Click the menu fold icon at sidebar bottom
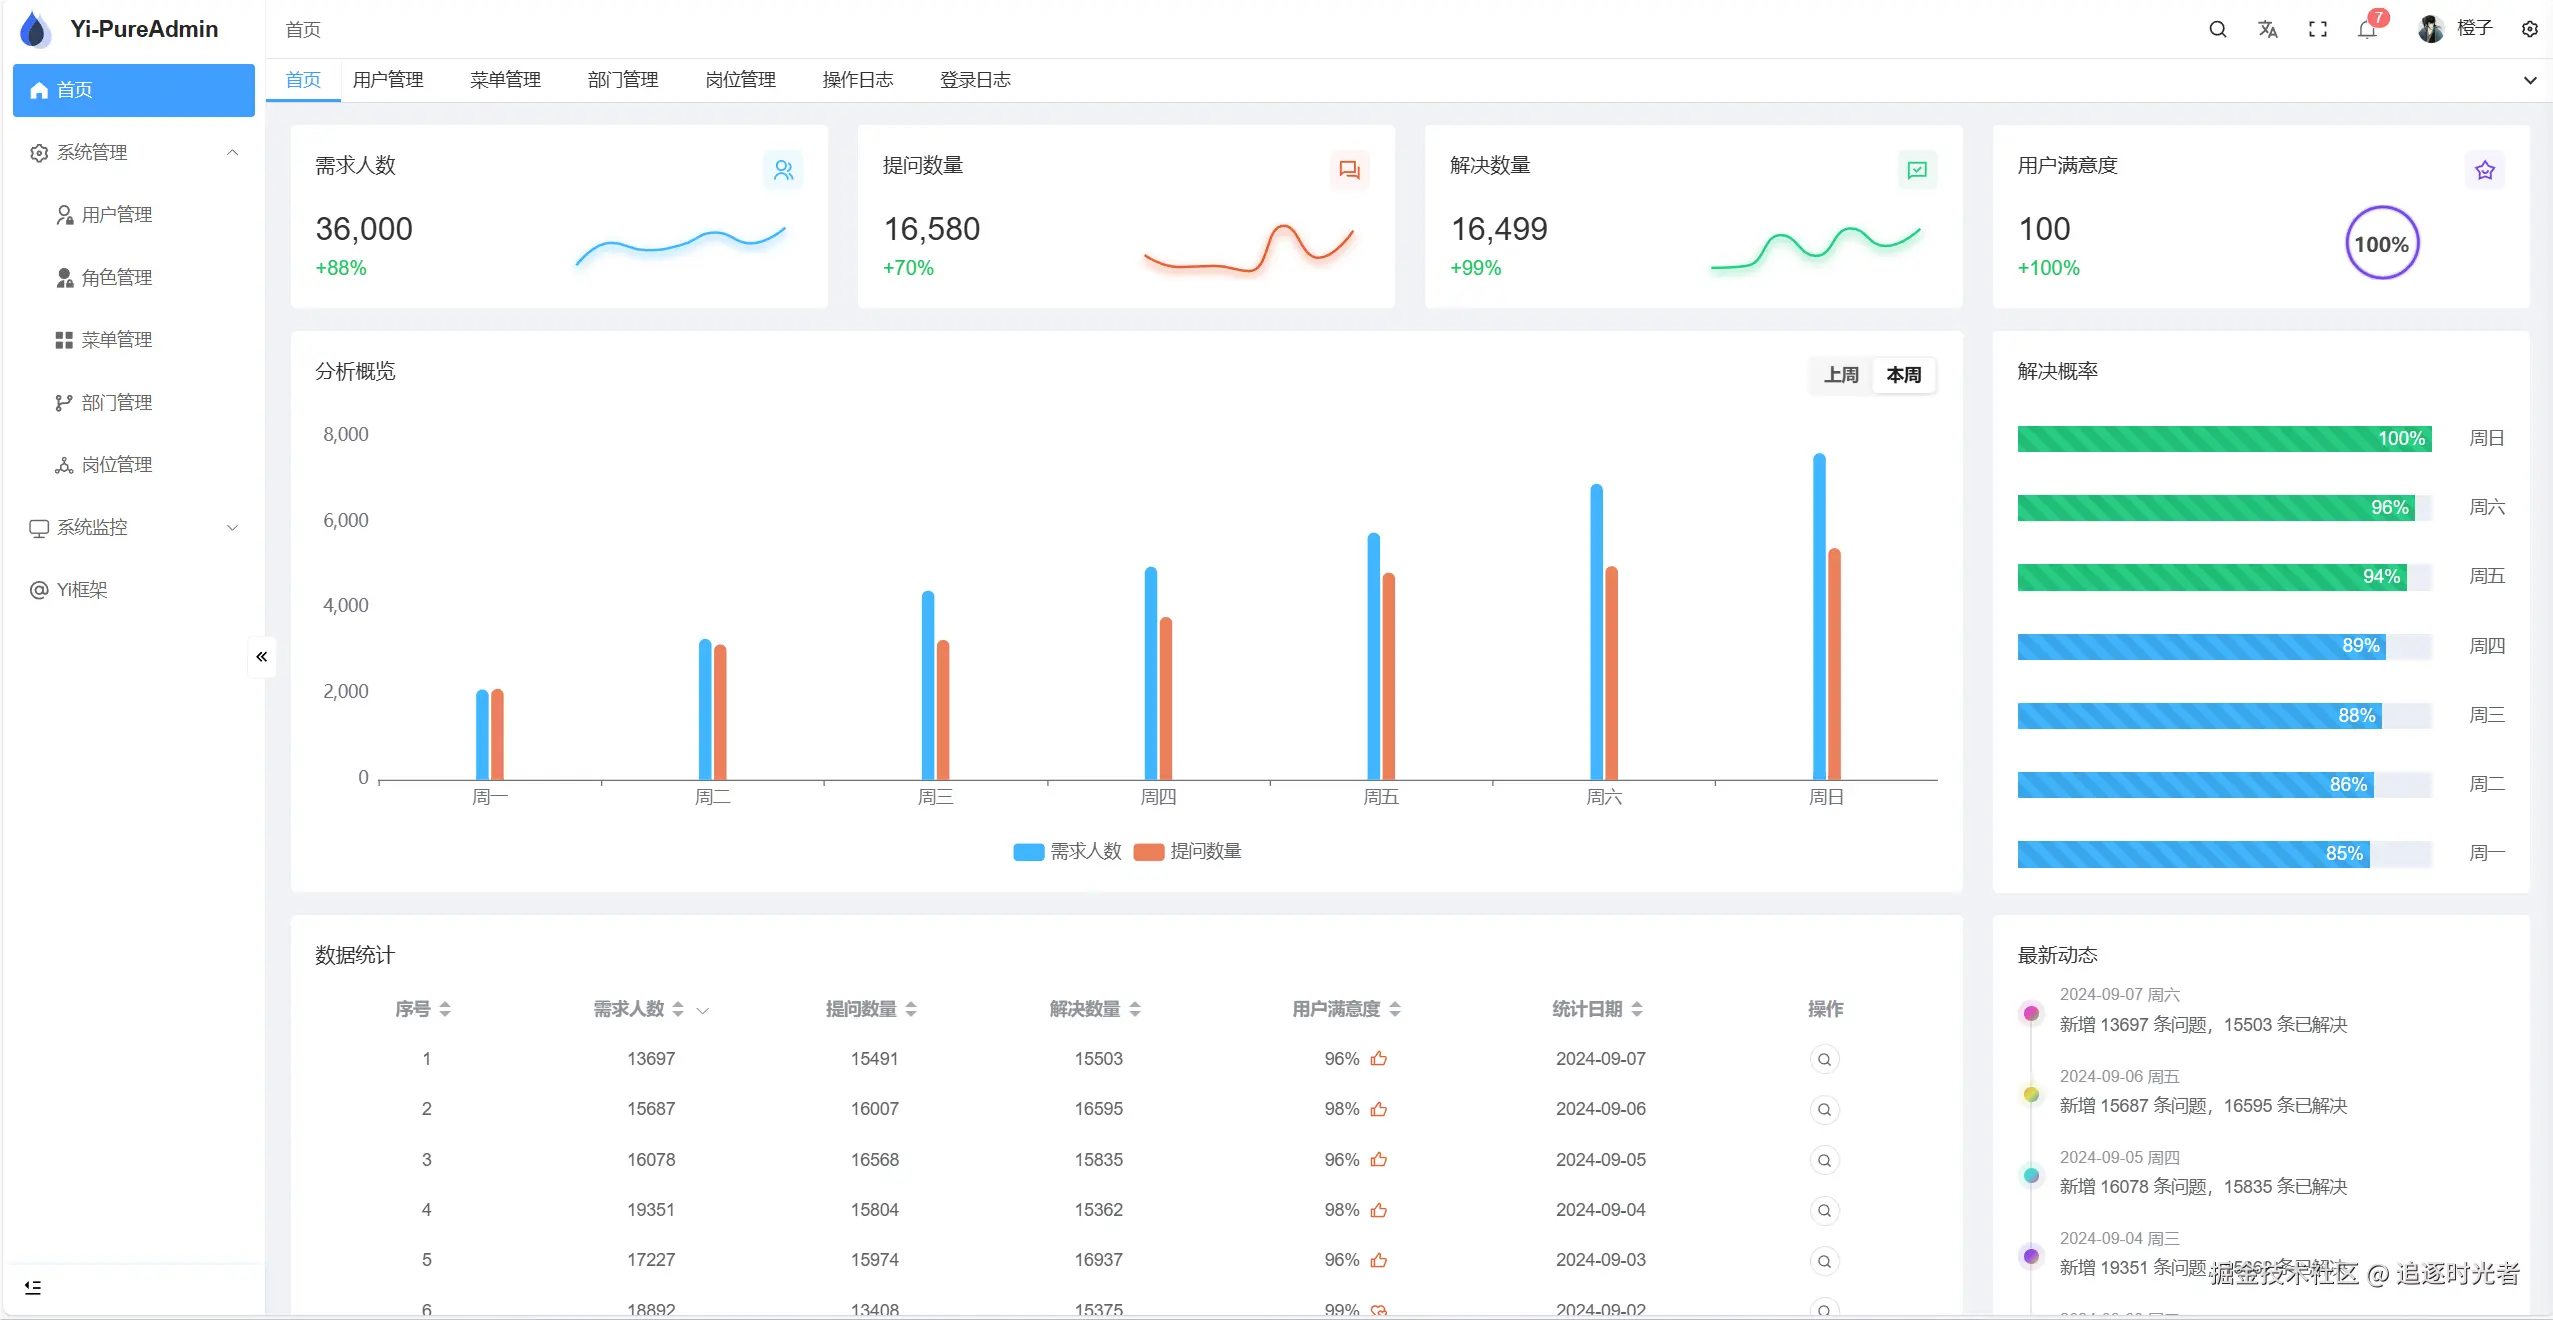Screen dimensions: 2553x1320 (x=33, y=1287)
